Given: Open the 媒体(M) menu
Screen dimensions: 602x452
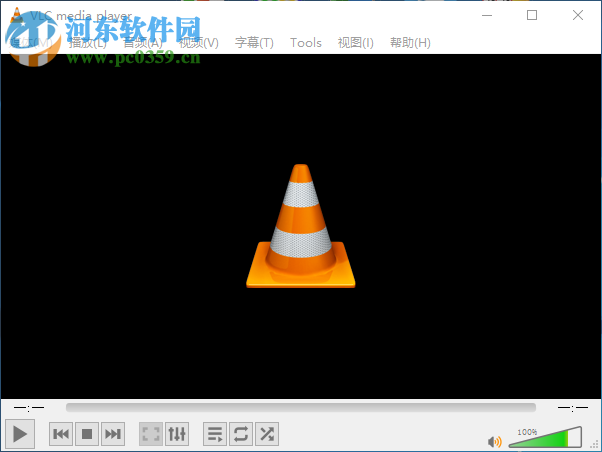Looking at the screenshot, I should tap(31, 43).
